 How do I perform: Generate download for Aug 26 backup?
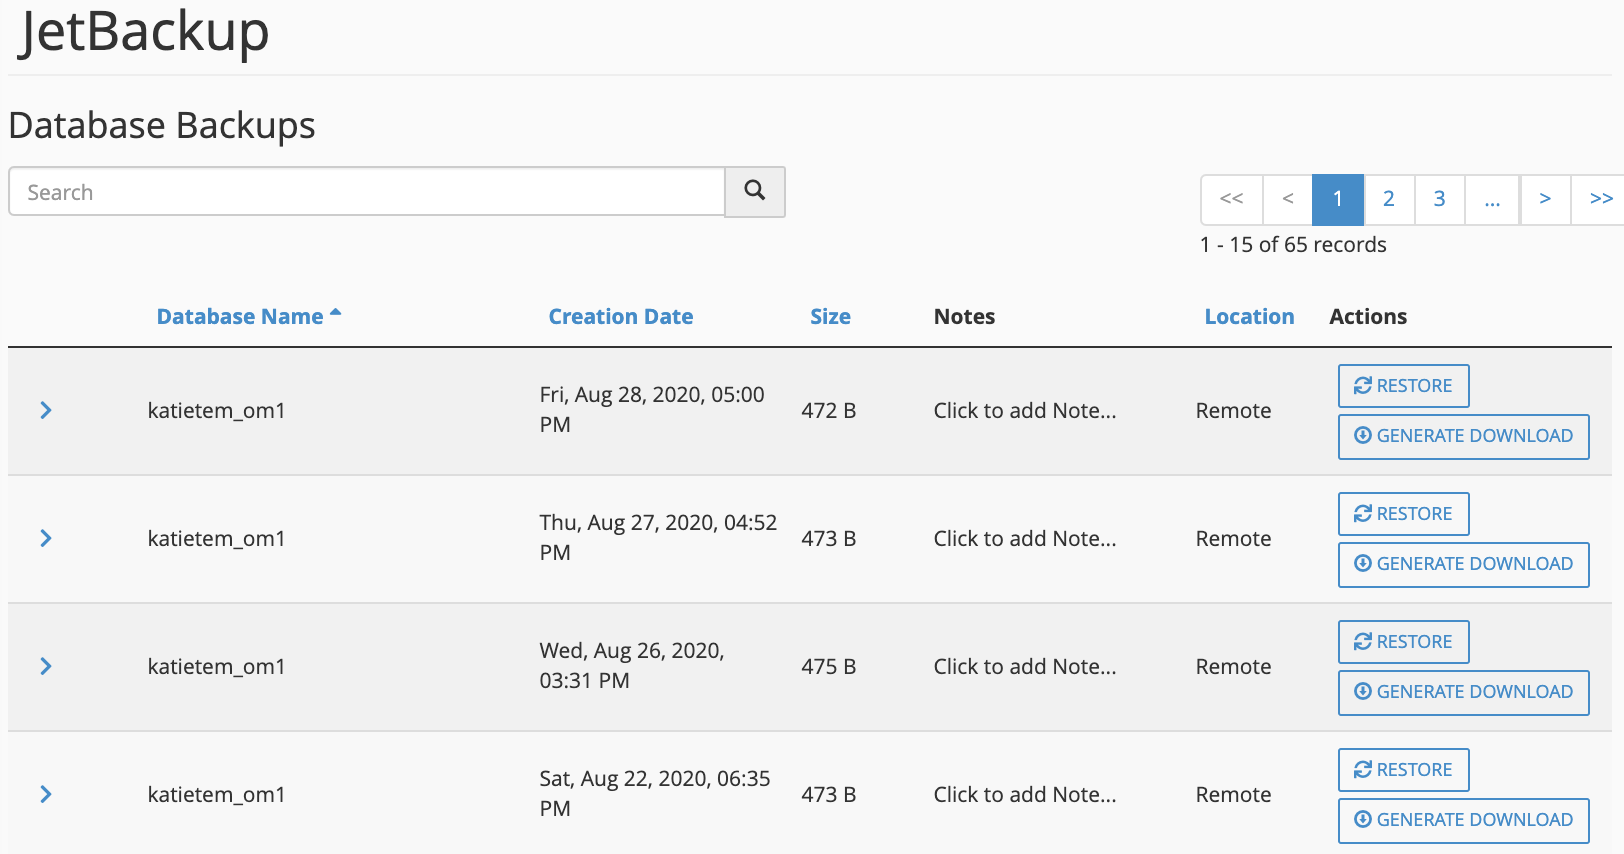click(x=1464, y=692)
